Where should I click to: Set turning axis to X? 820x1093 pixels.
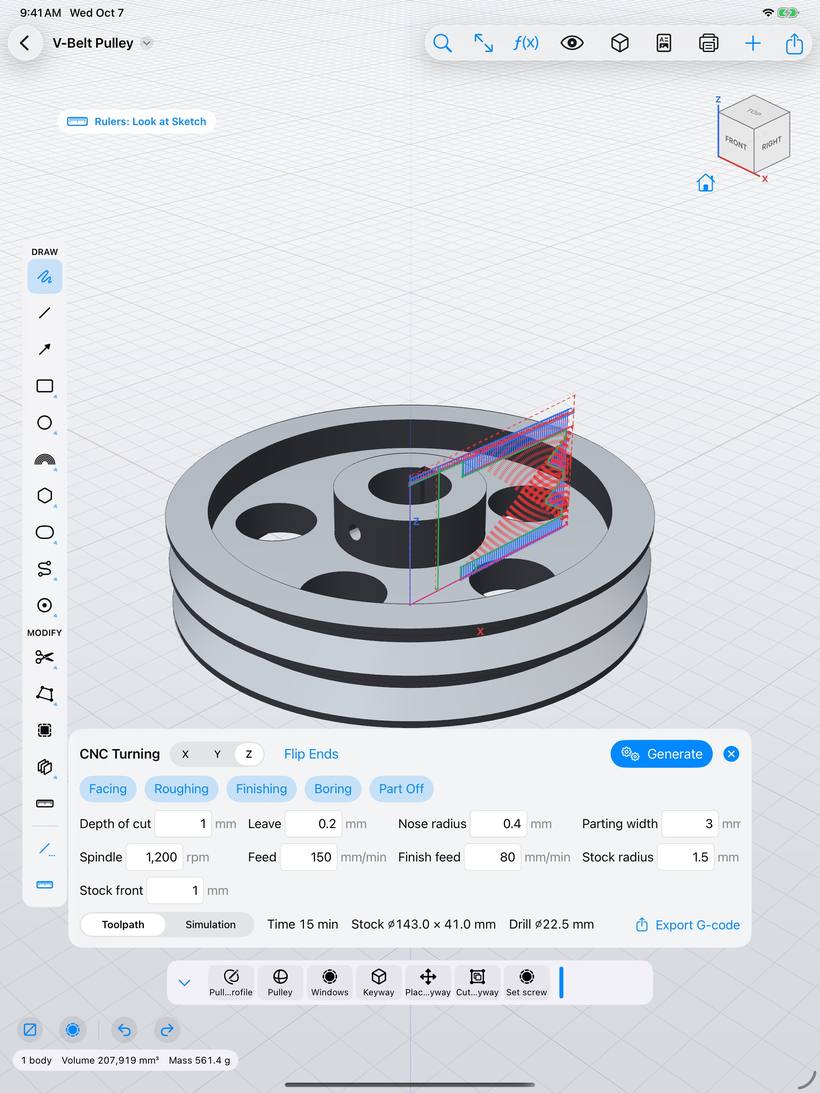pyautogui.click(x=185, y=754)
